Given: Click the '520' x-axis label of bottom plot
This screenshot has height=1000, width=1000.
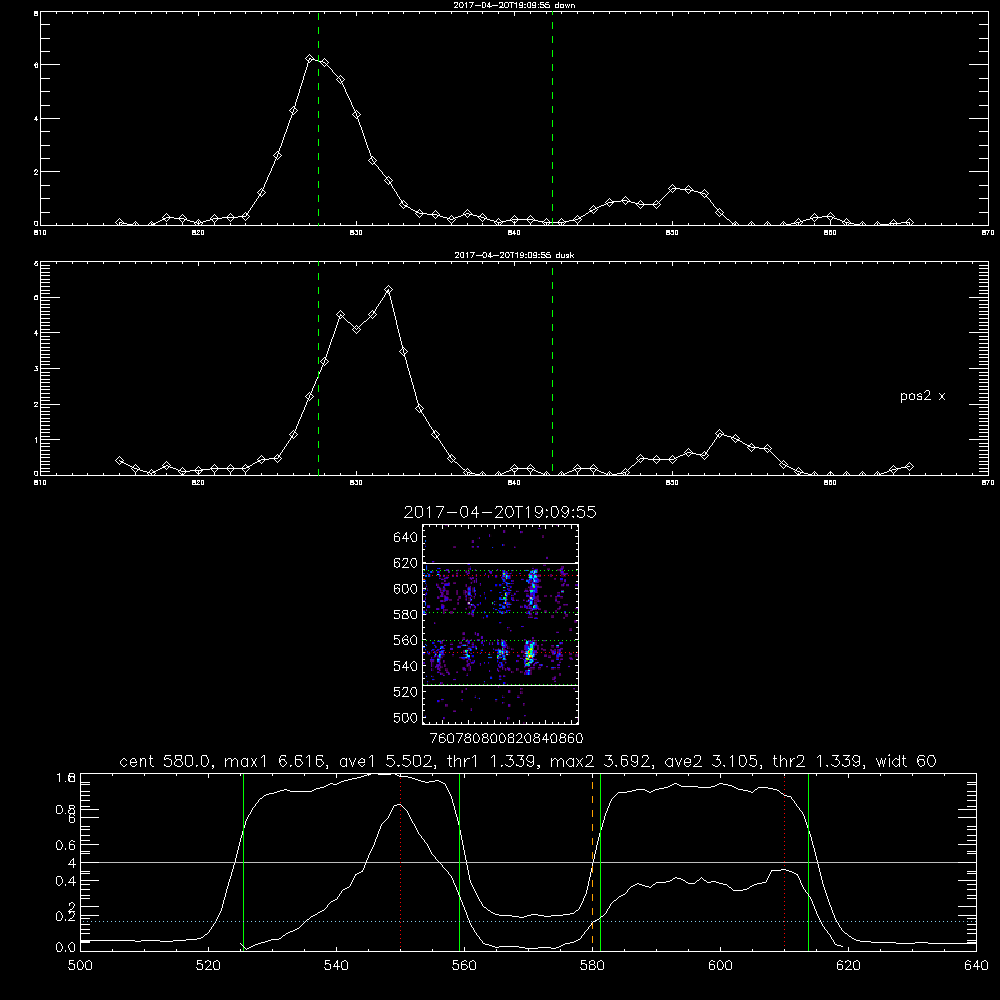Looking at the screenshot, I should coord(208,966).
